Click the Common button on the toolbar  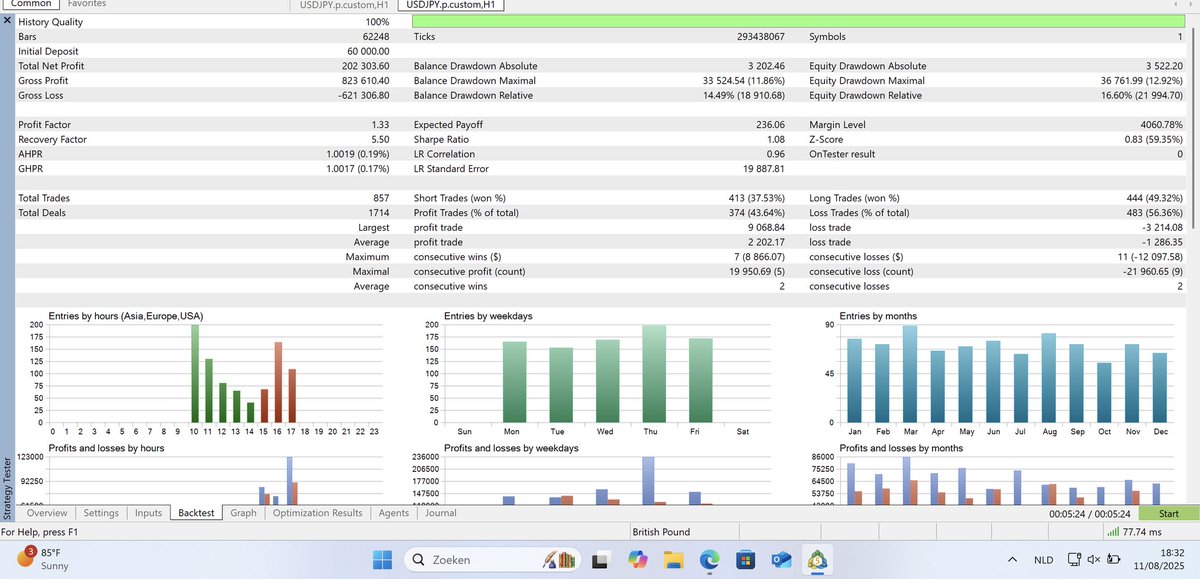30,3
